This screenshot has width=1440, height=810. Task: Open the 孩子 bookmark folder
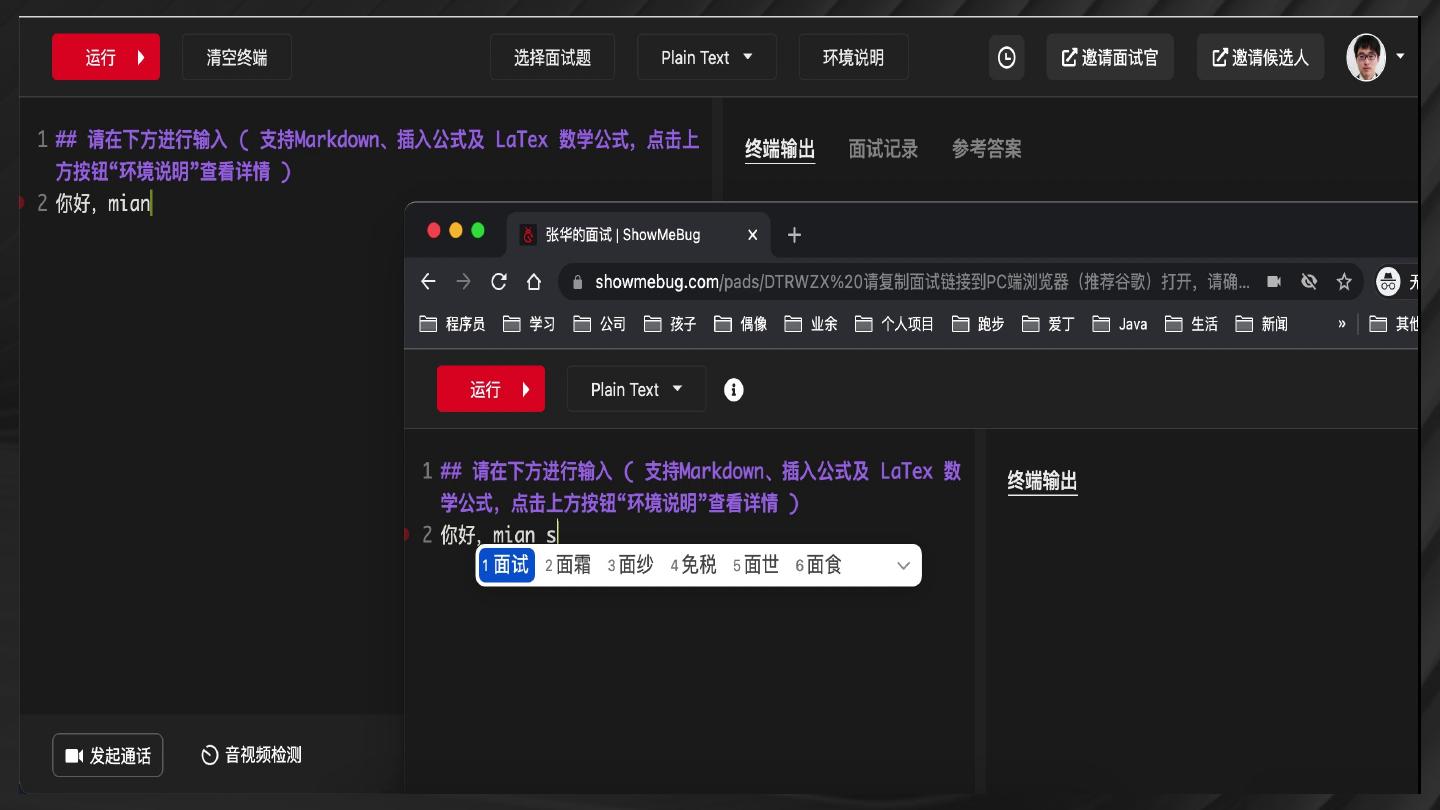pos(670,324)
